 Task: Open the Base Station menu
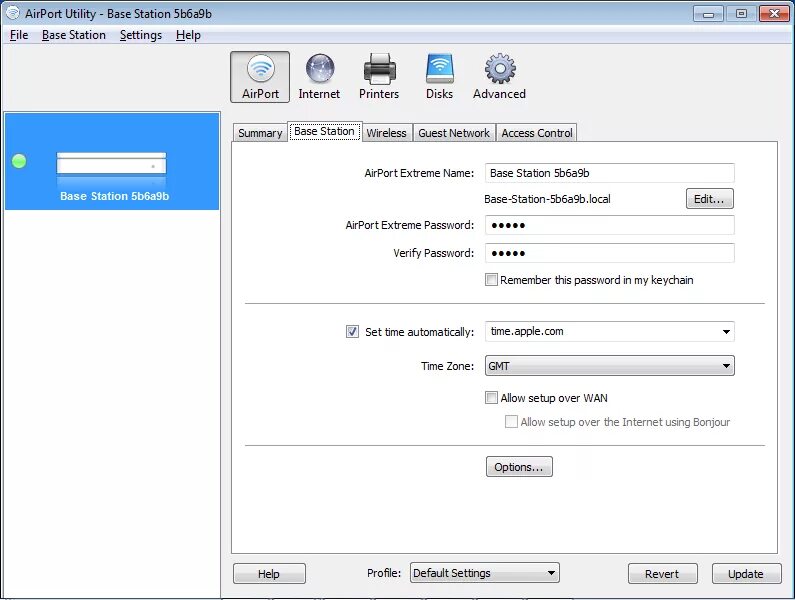click(x=74, y=35)
